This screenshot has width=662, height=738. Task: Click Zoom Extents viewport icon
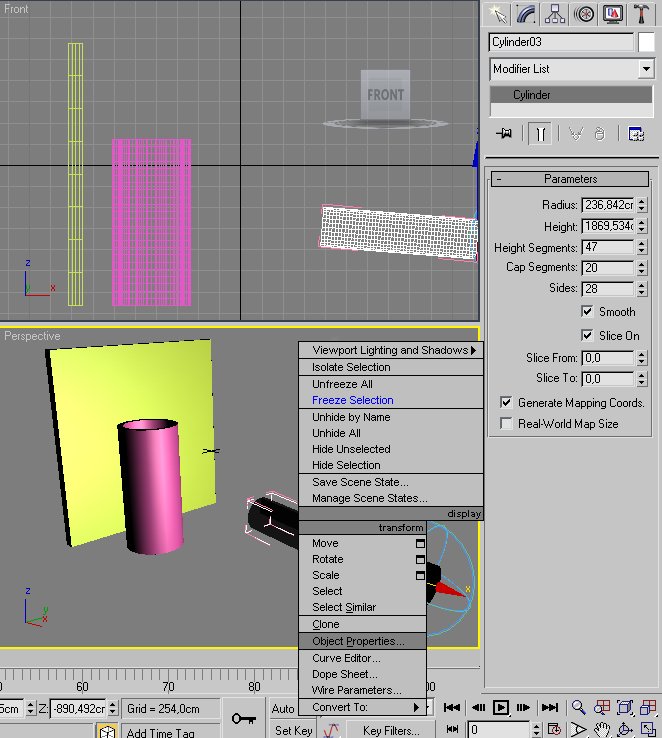[624, 707]
